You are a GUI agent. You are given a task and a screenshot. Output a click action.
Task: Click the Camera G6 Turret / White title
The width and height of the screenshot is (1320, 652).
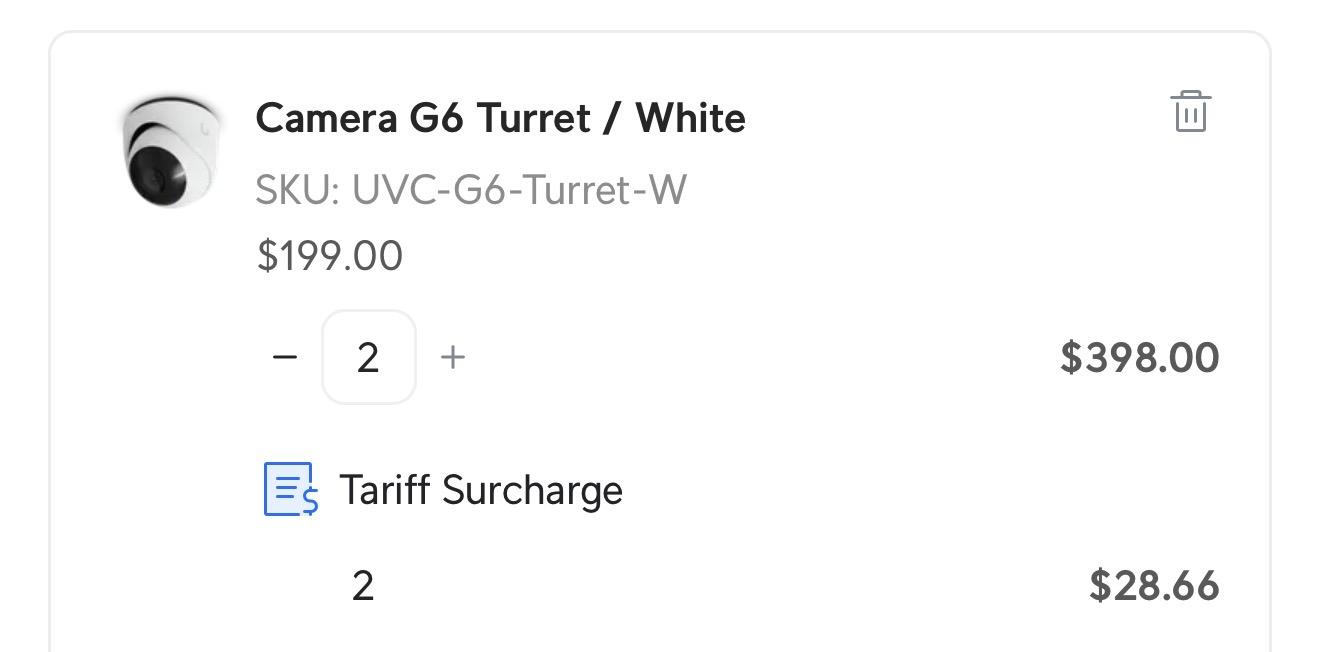pos(500,118)
